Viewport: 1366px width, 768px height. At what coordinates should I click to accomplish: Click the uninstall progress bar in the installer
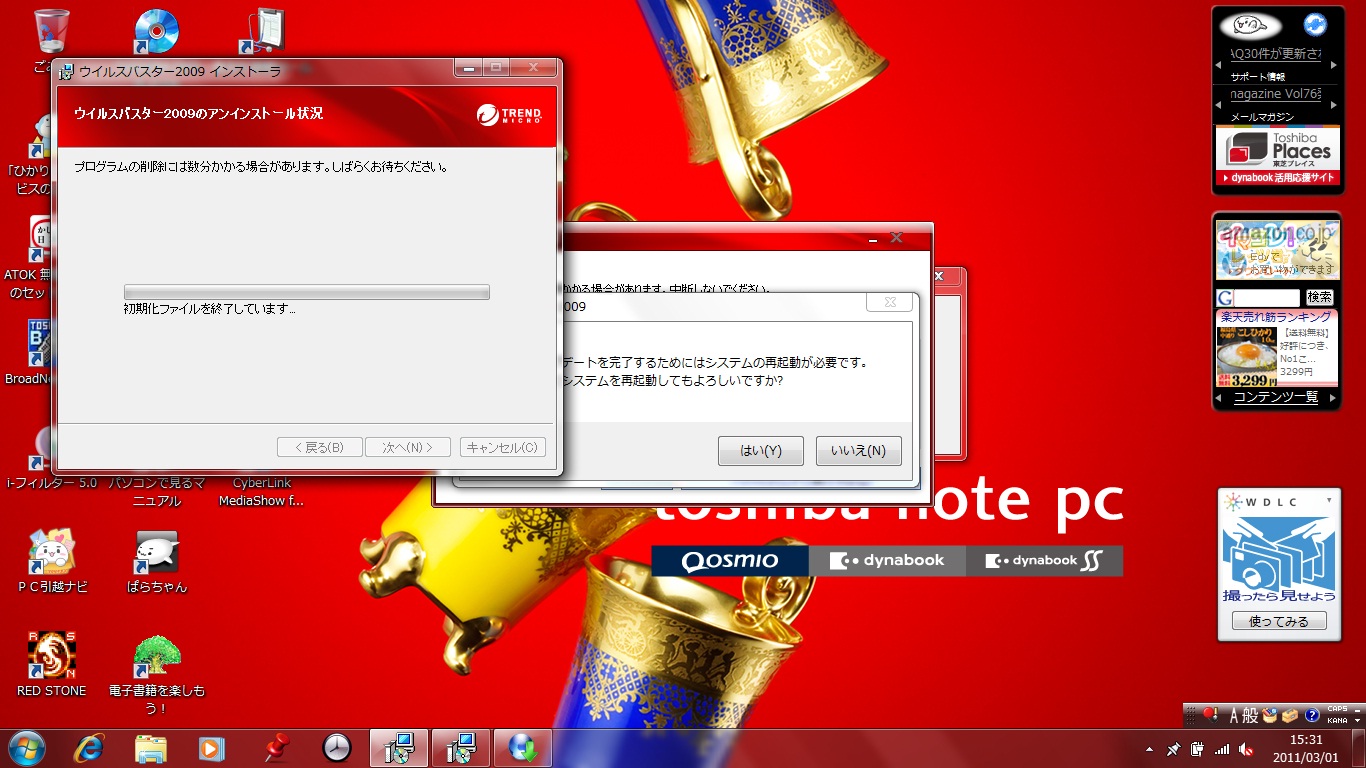tap(307, 292)
